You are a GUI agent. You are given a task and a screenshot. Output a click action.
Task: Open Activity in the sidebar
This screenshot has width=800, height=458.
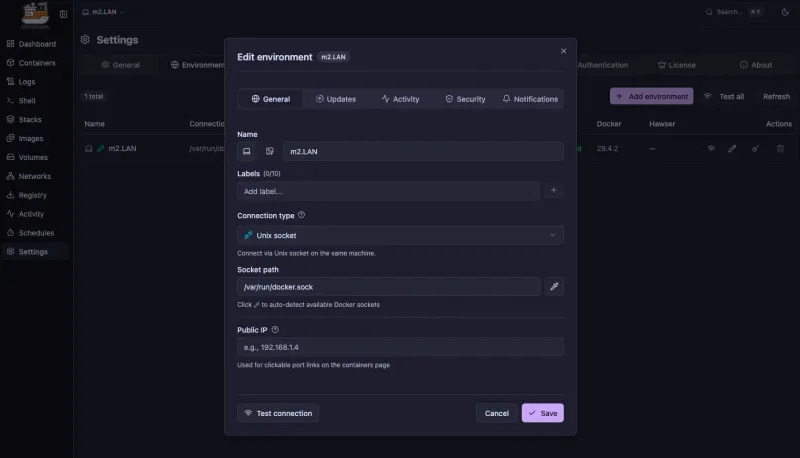point(26,214)
